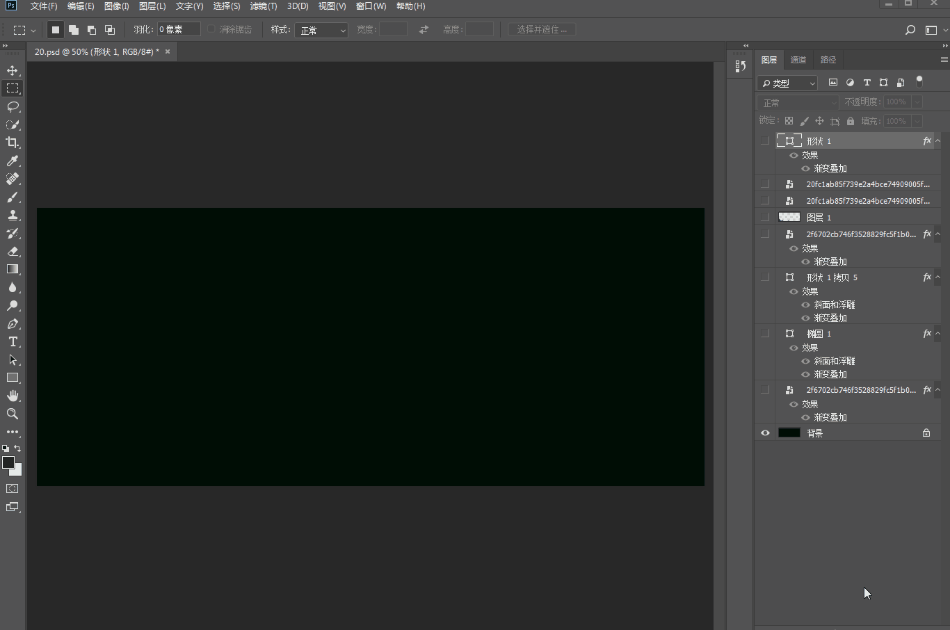The image size is (950, 630).
Task: Open the 类型 layer filter dropdown
Action: point(788,83)
